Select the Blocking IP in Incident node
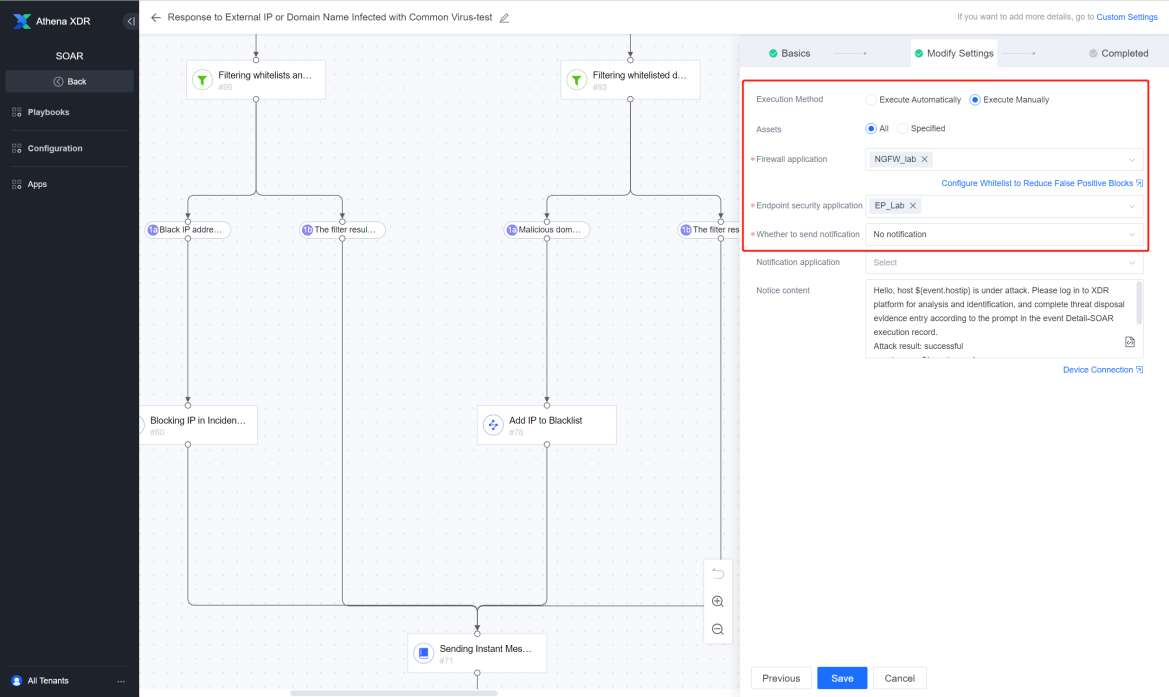 (x=198, y=425)
